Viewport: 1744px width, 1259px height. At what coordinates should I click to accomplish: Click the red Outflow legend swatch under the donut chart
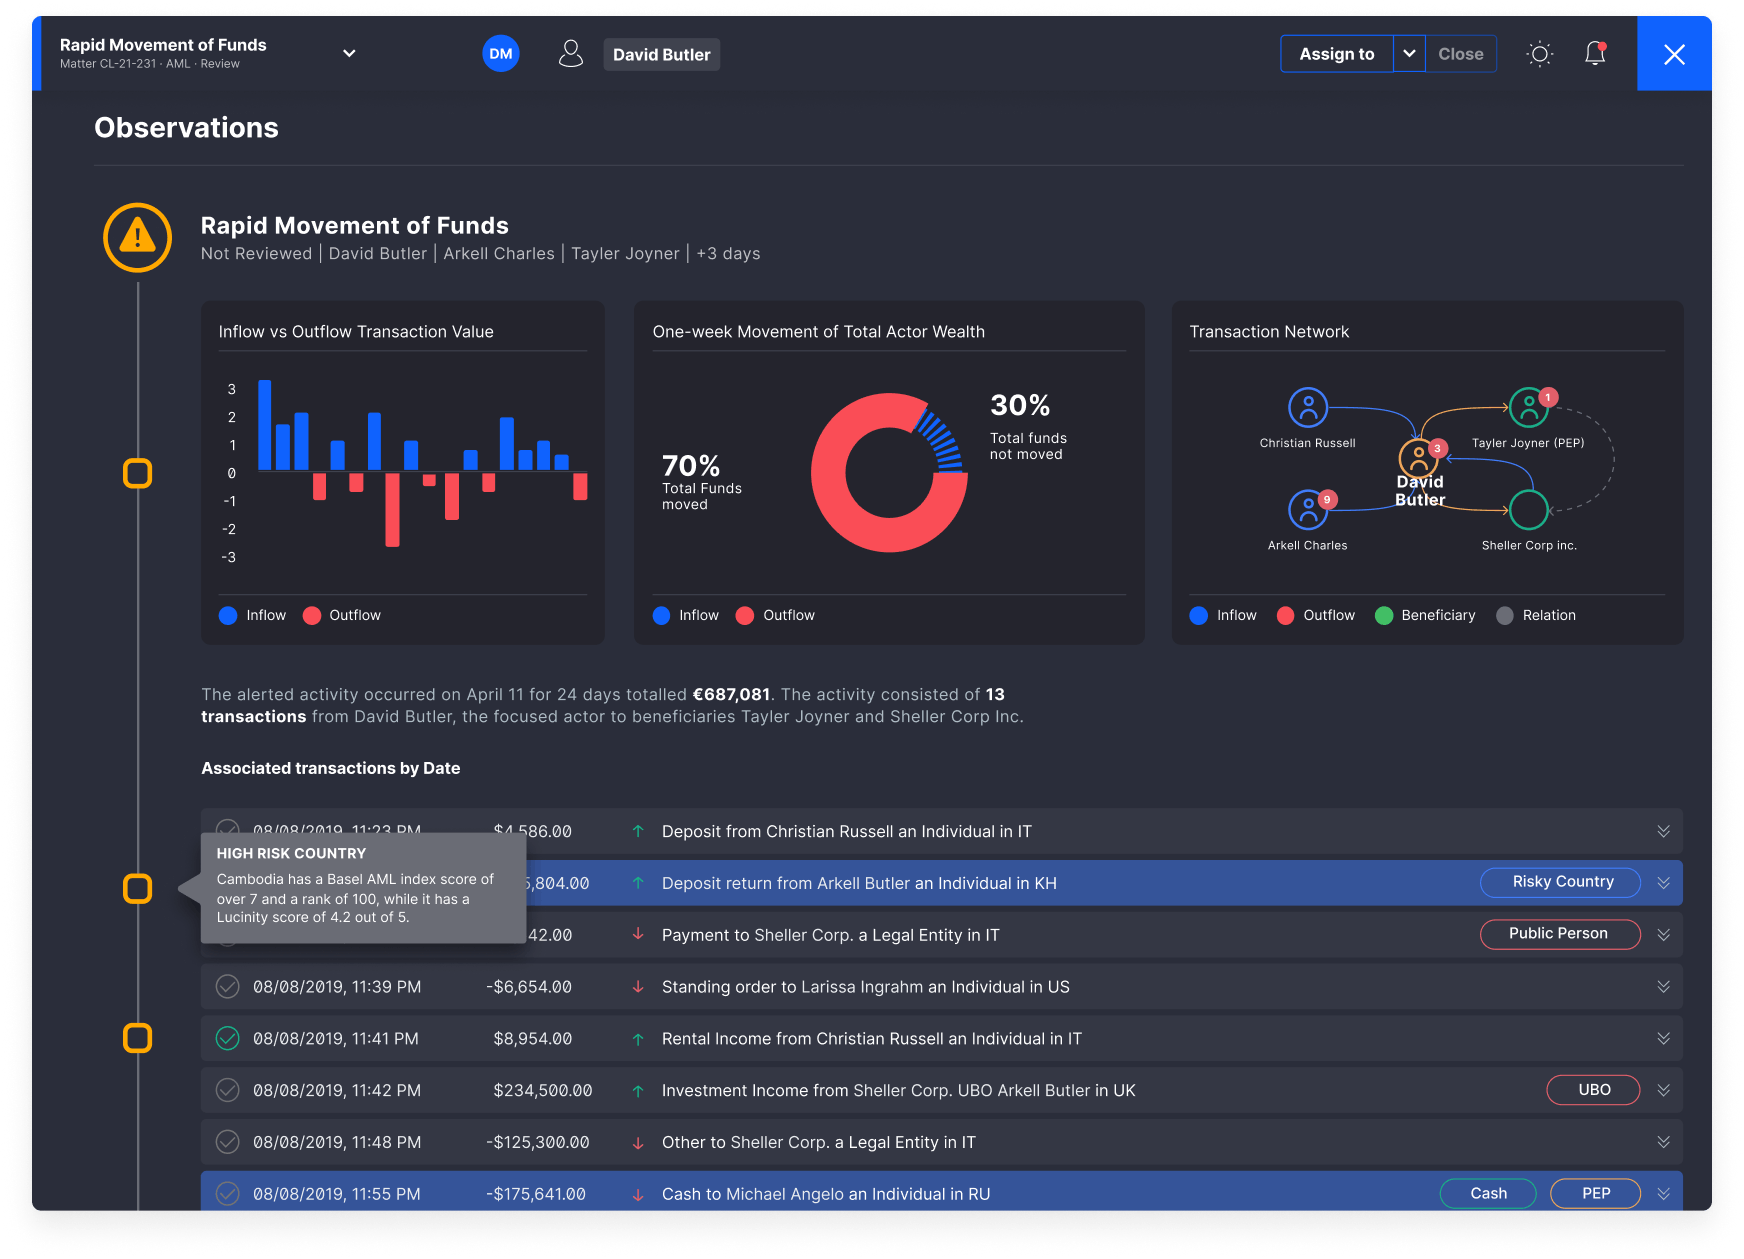(745, 615)
